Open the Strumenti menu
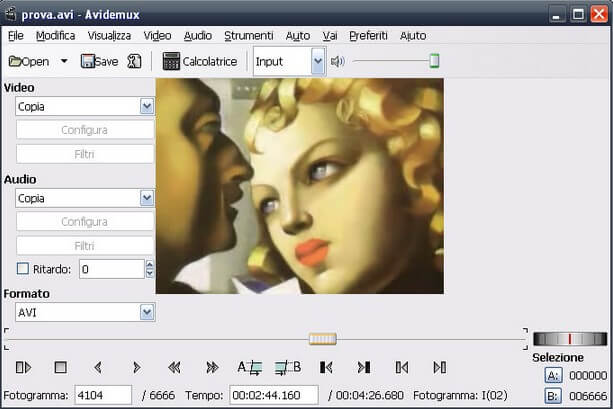This screenshot has height=409, width=613. (x=249, y=36)
